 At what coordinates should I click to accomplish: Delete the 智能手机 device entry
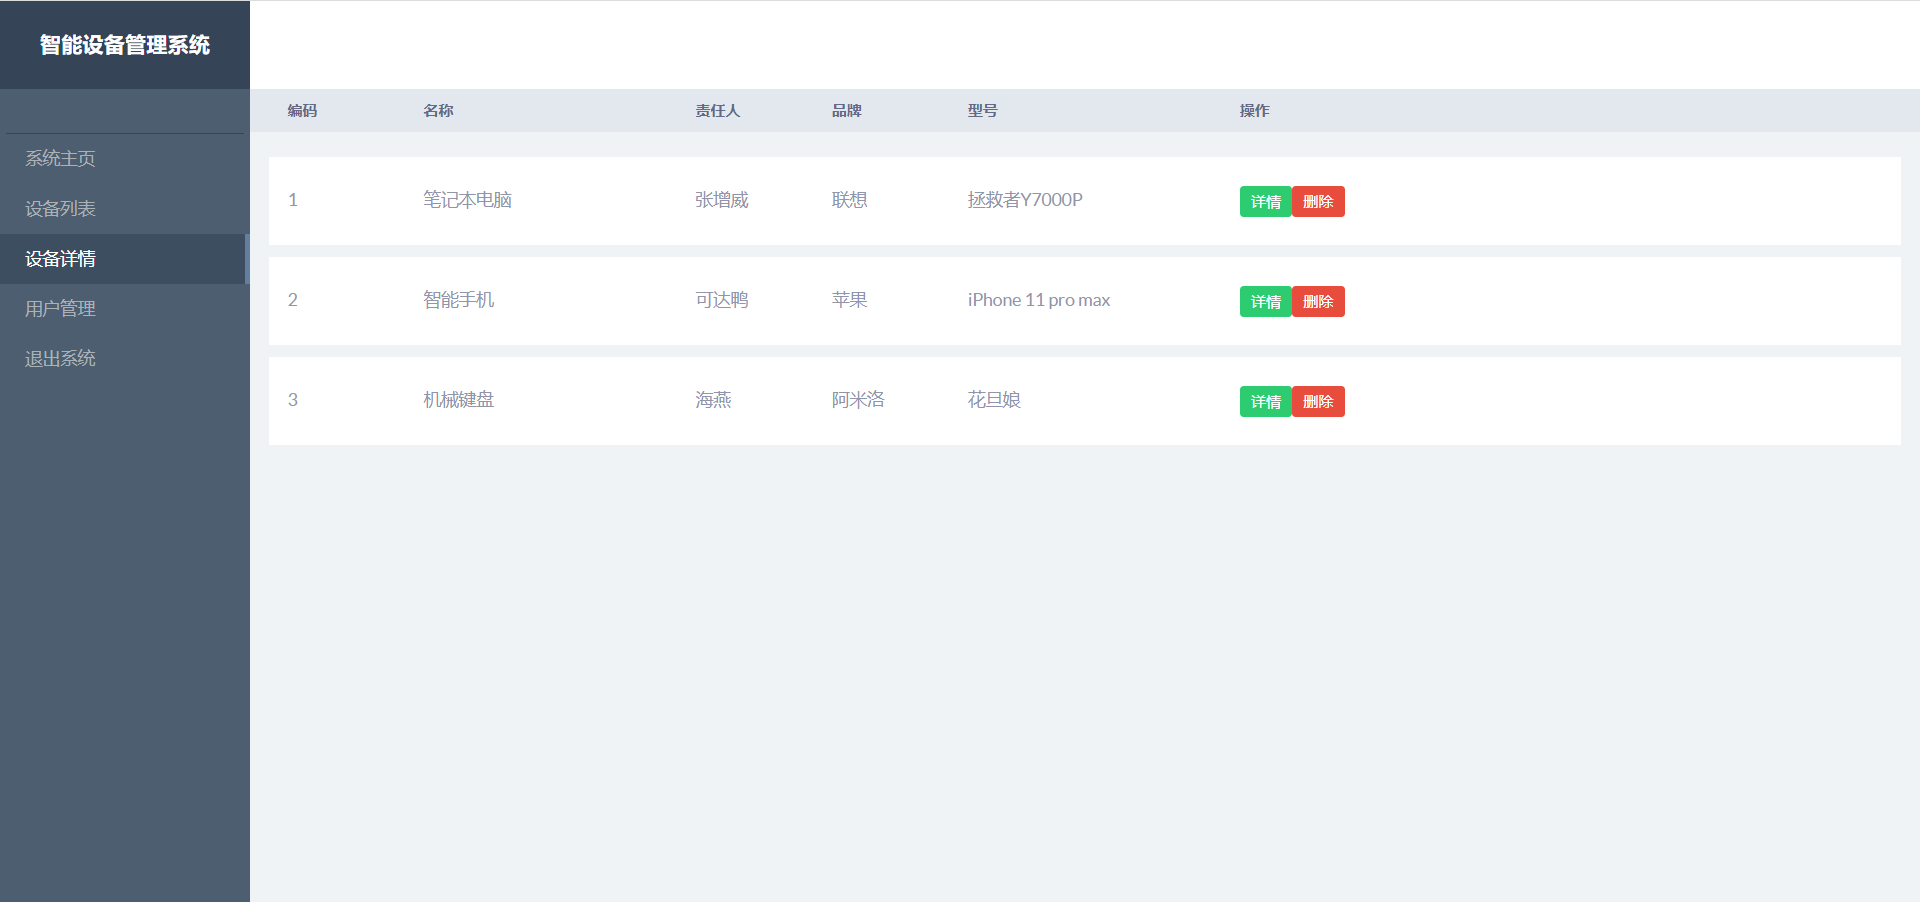1318,301
